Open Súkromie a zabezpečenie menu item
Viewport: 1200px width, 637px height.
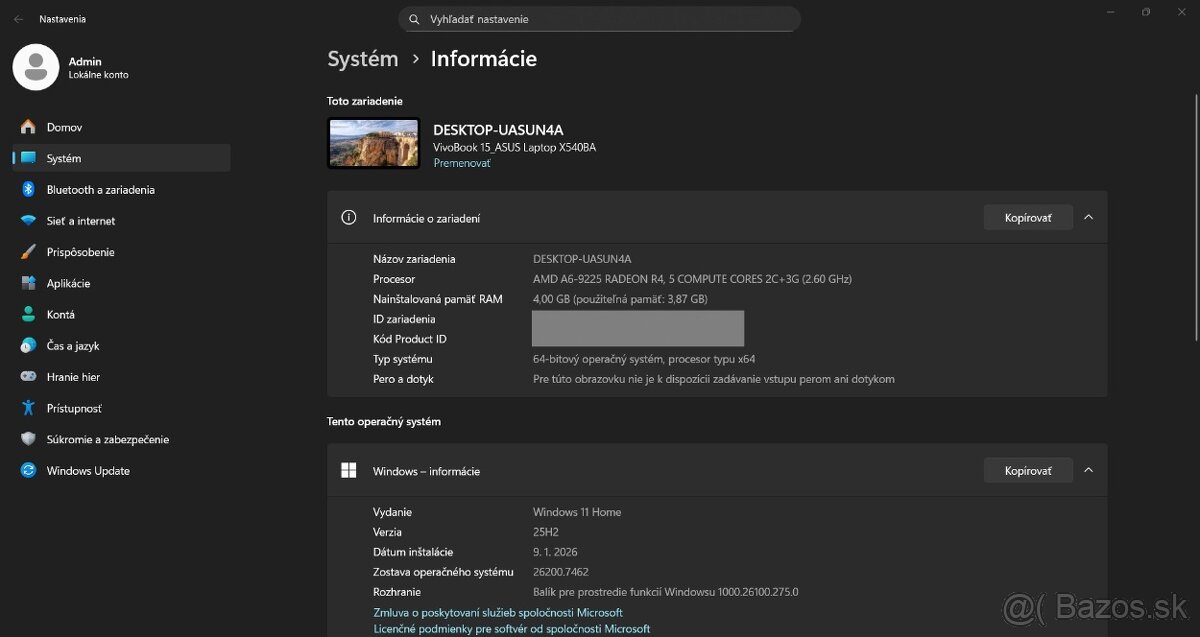click(107, 440)
